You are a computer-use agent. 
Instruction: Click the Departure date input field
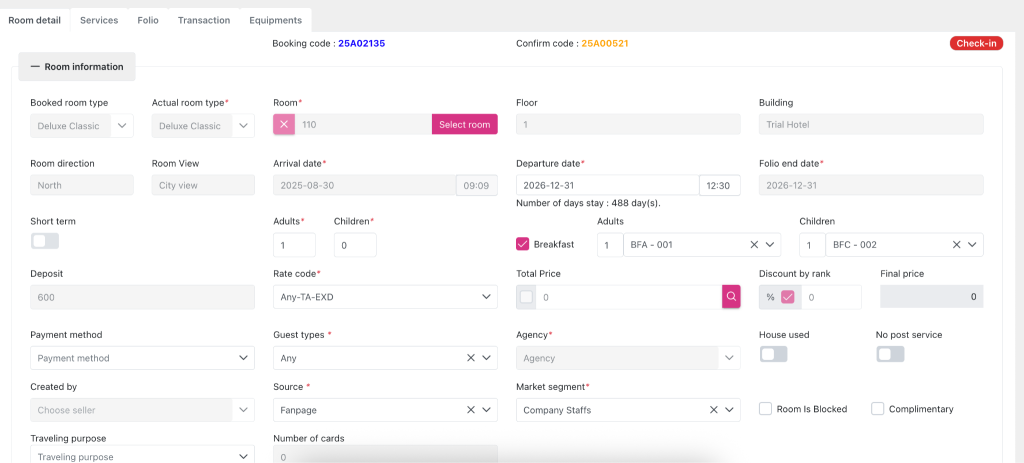(607, 185)
